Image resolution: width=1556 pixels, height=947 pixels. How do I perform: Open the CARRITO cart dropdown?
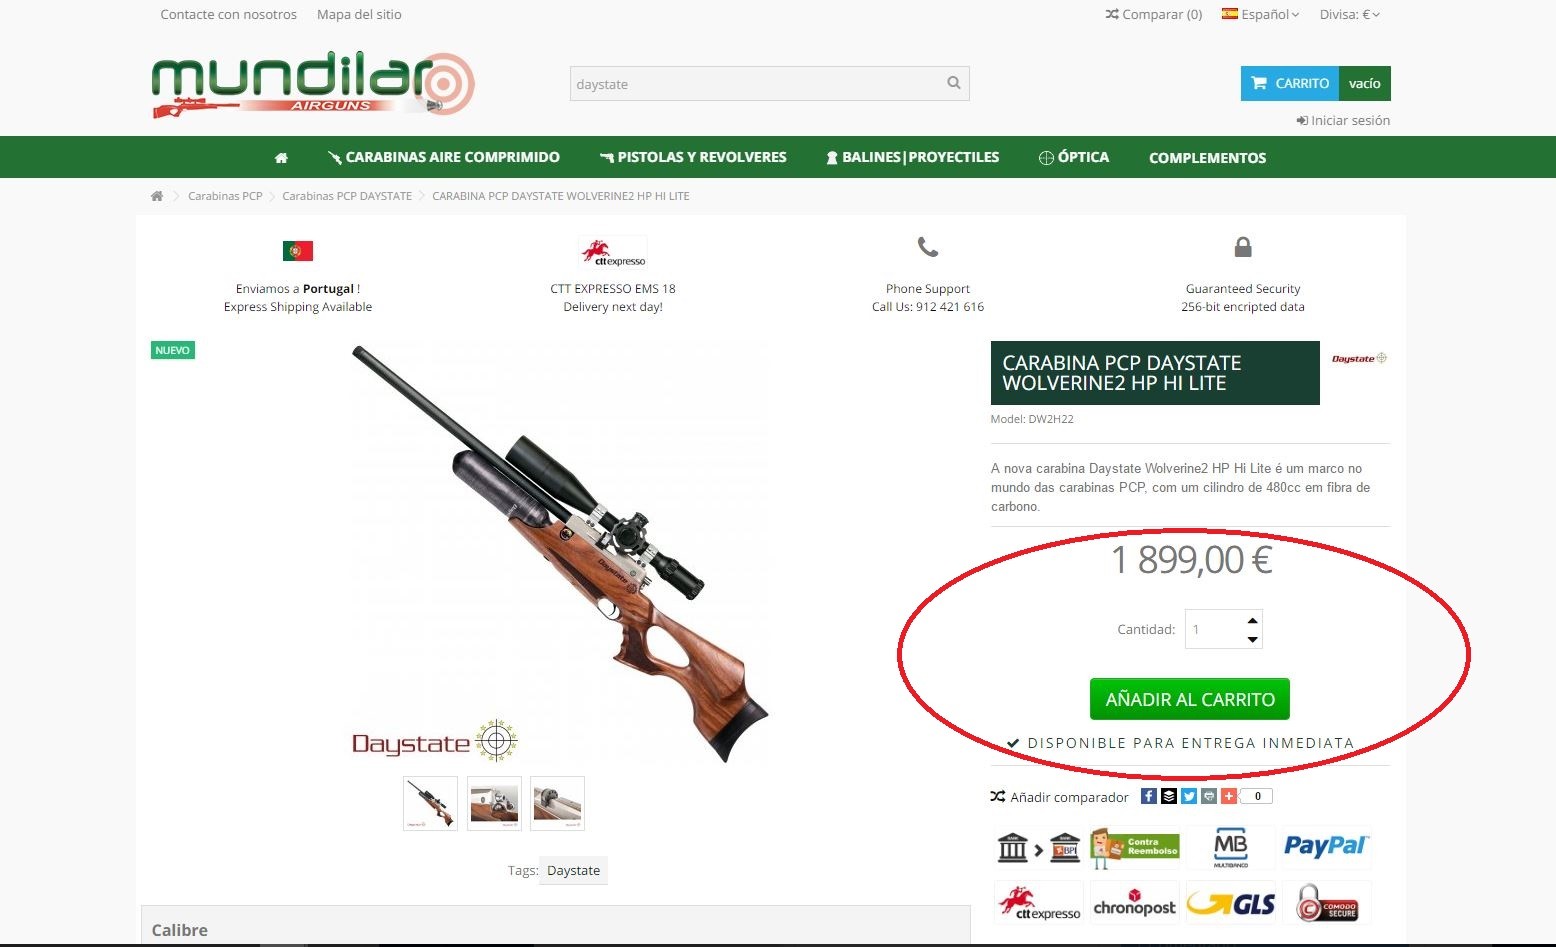click(1316, 83)
